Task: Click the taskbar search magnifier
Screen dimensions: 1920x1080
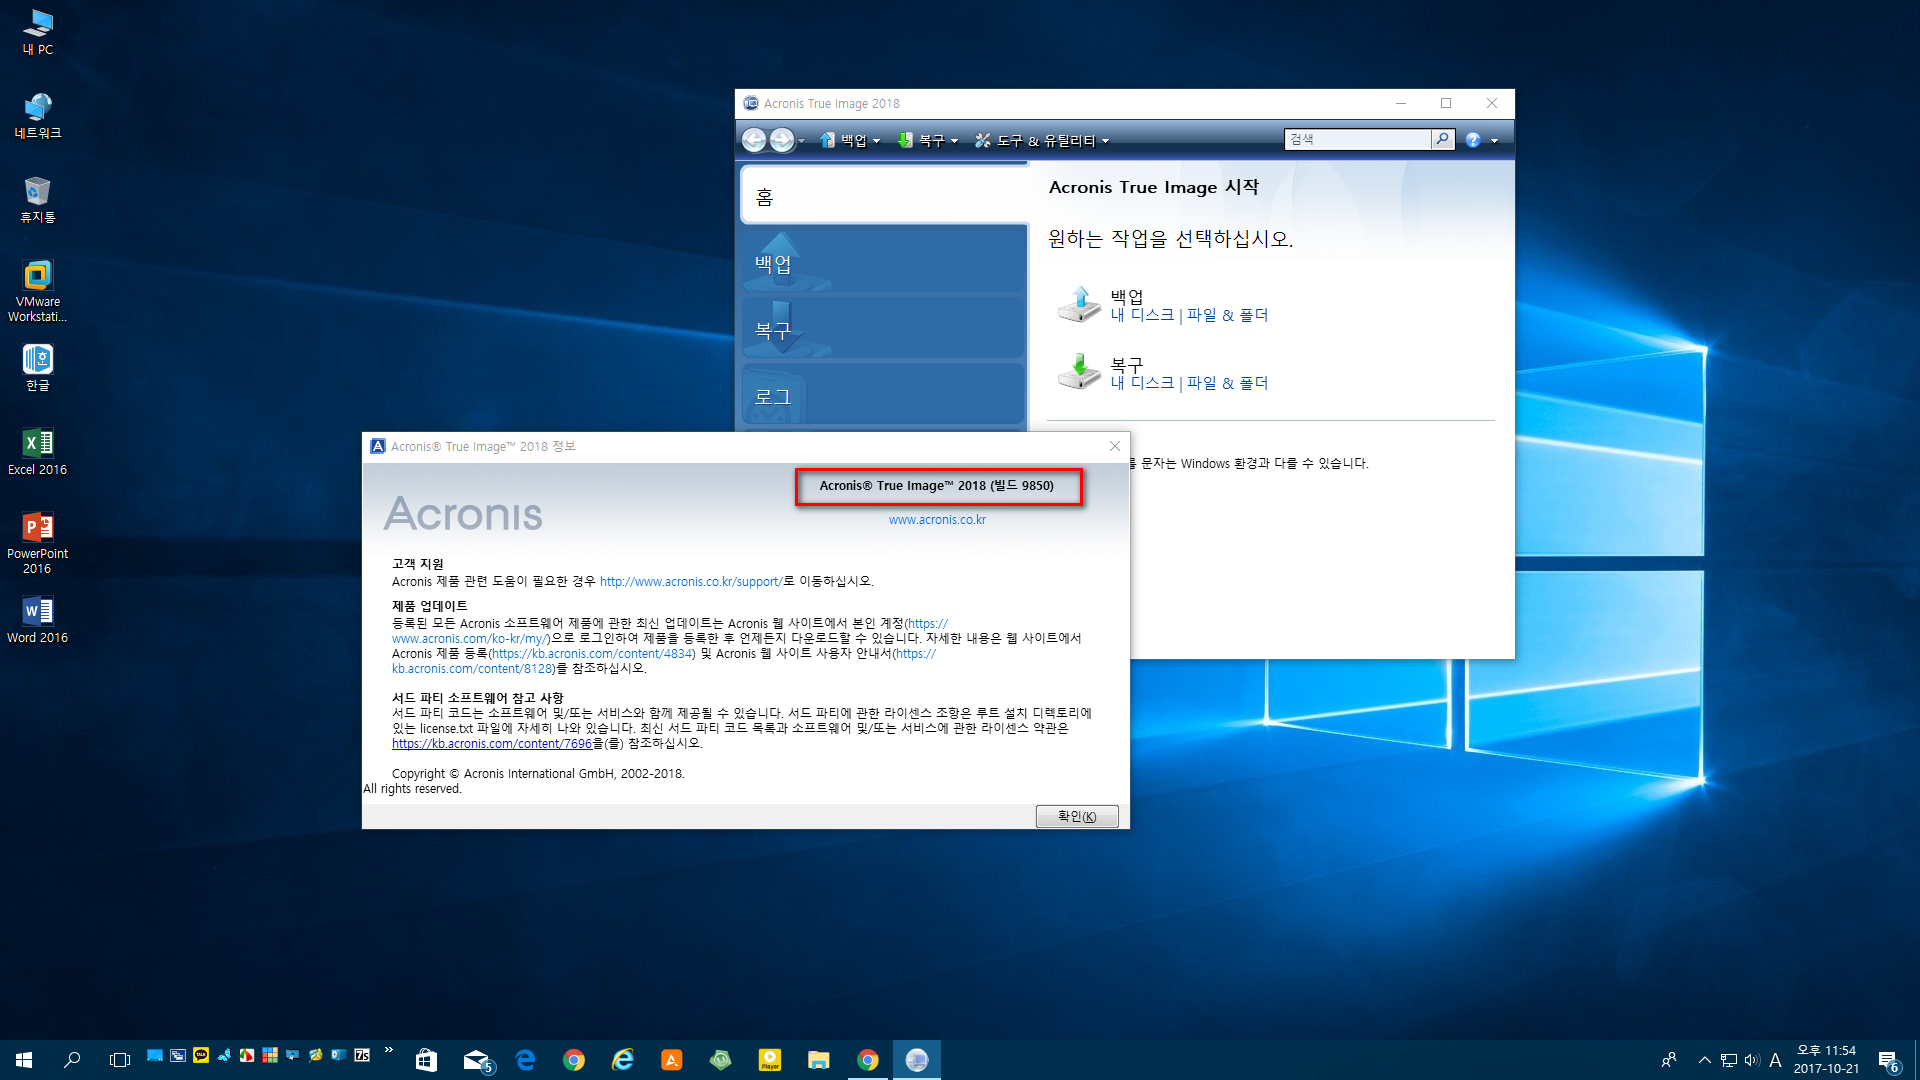Action: [x=72, y=1060]
